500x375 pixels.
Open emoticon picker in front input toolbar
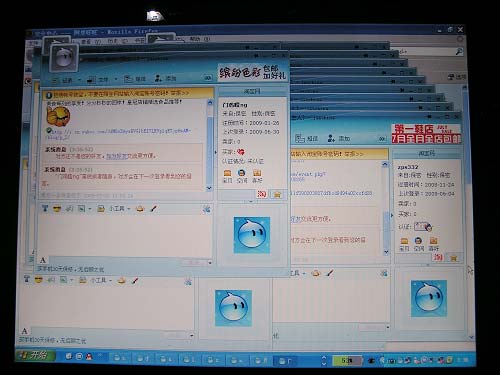click(57, 209)
